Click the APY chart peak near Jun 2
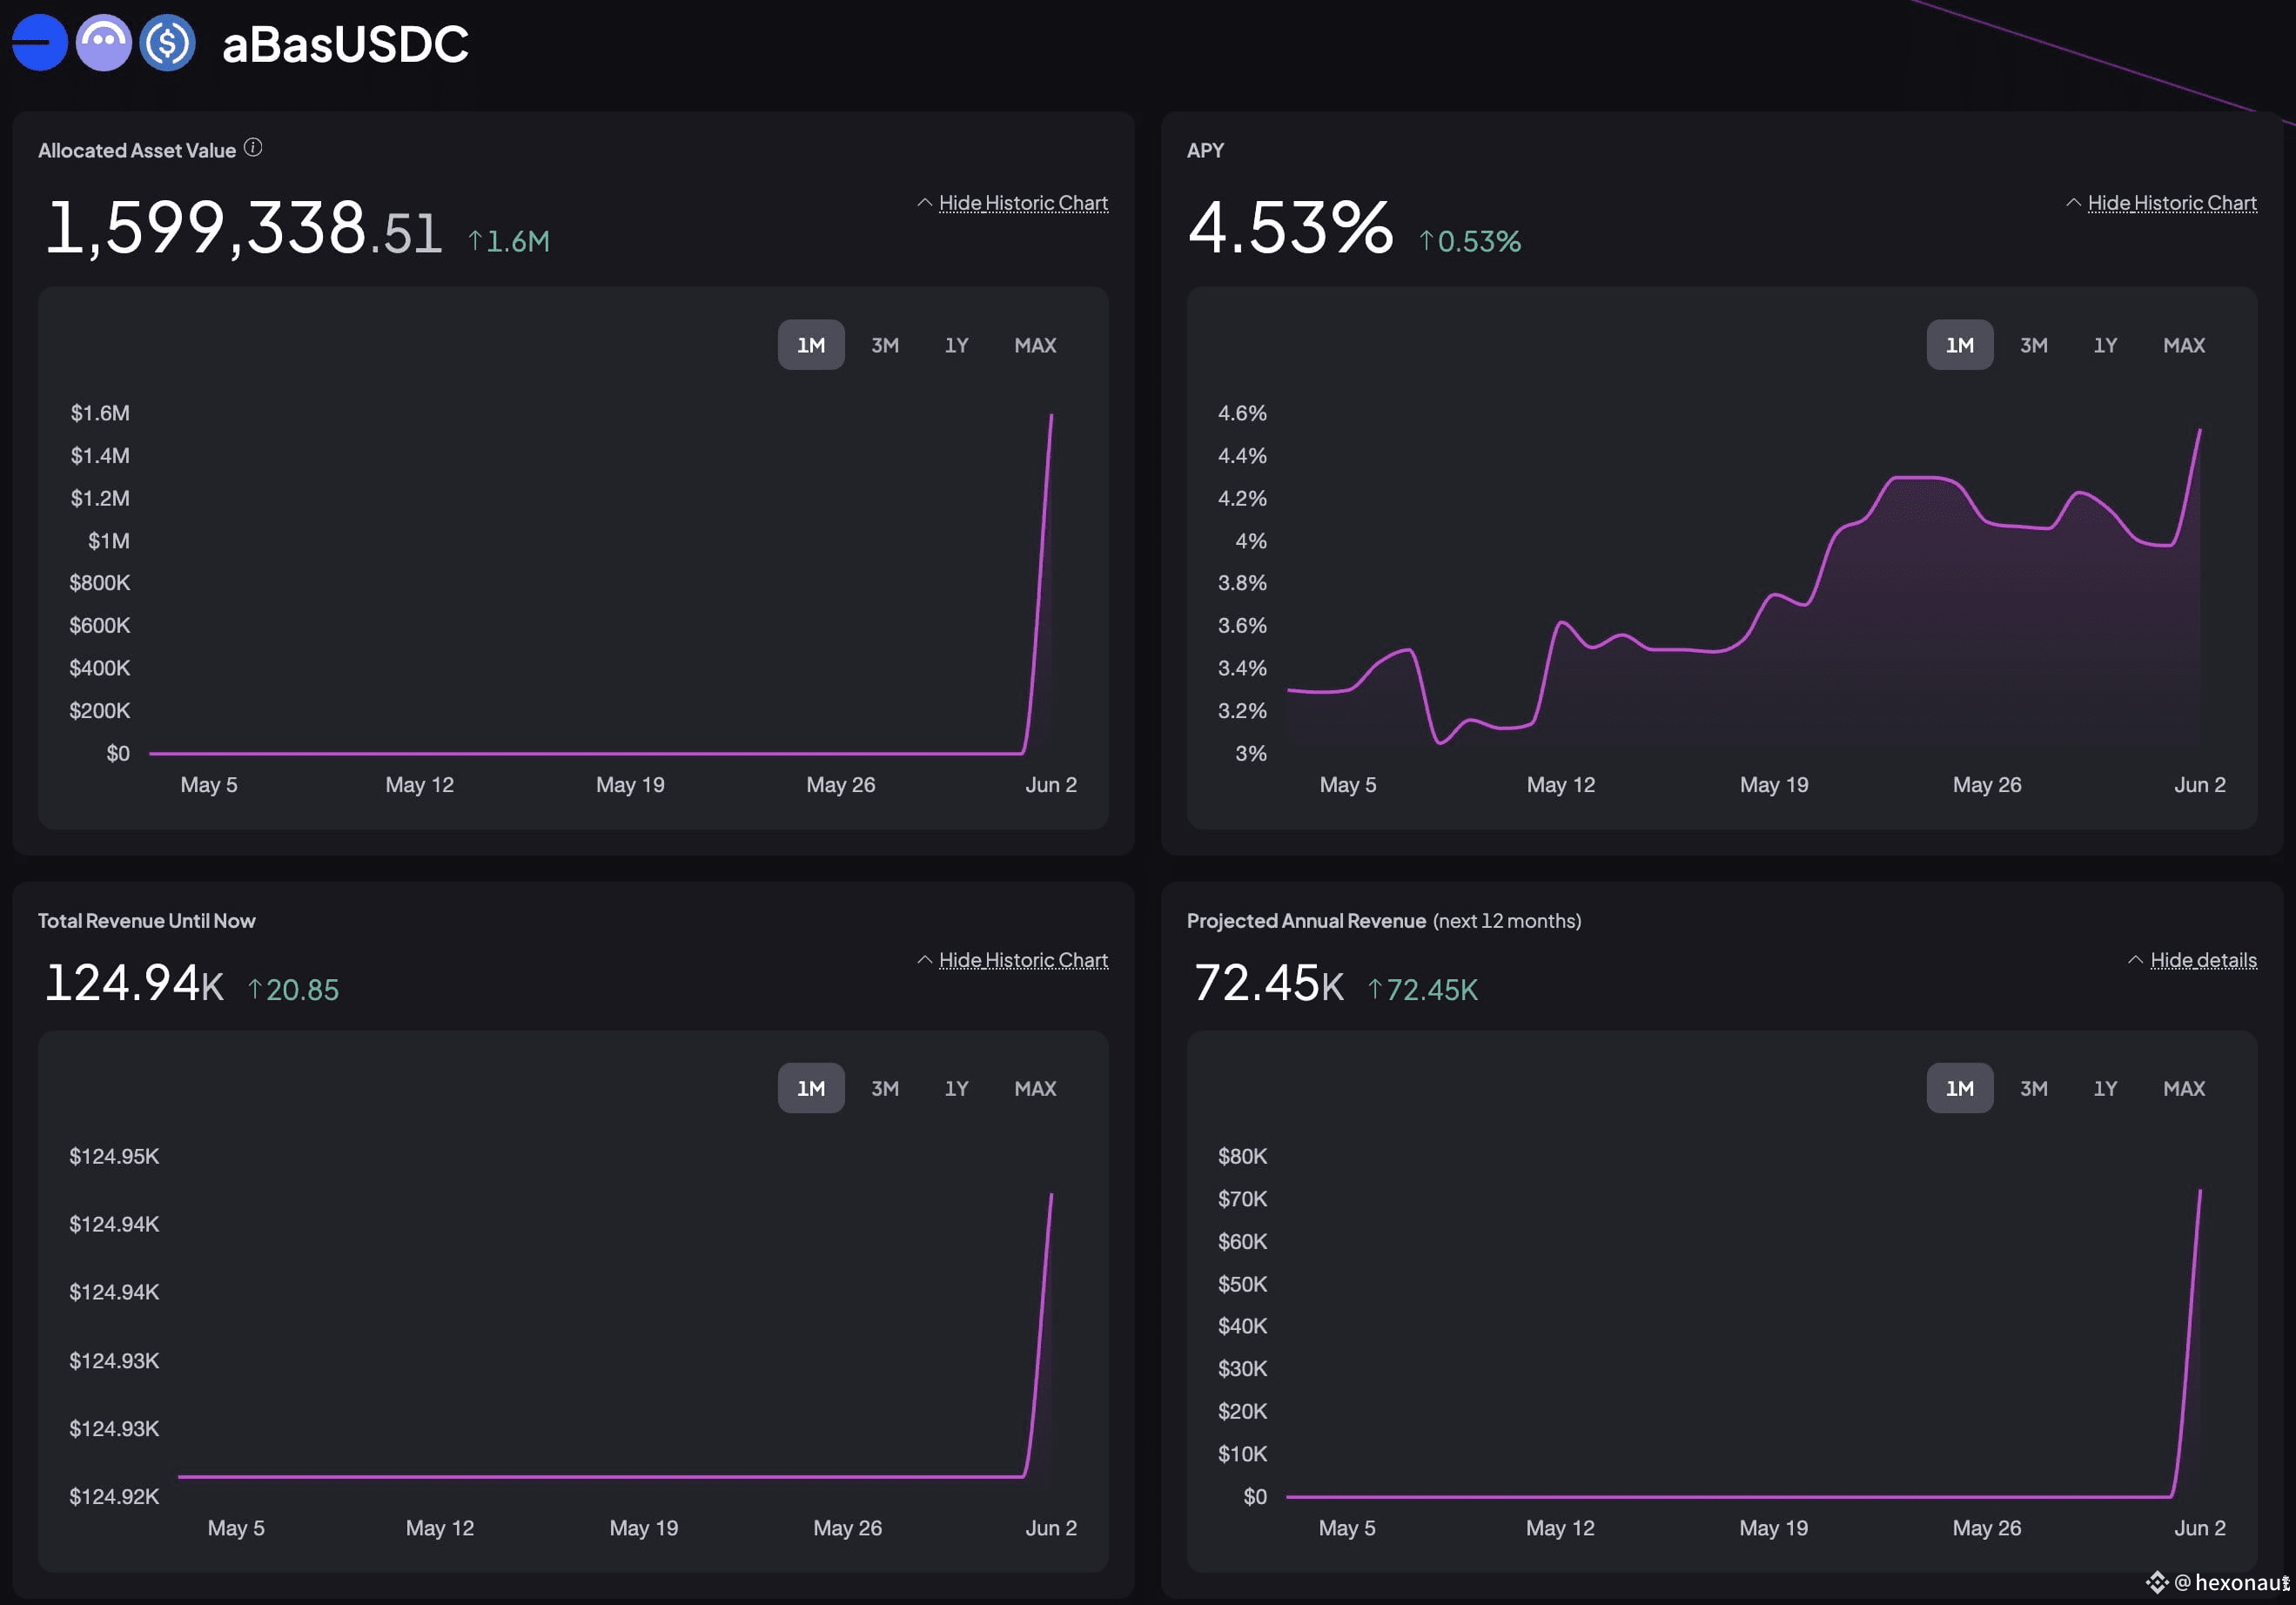 pos(2199,432)
